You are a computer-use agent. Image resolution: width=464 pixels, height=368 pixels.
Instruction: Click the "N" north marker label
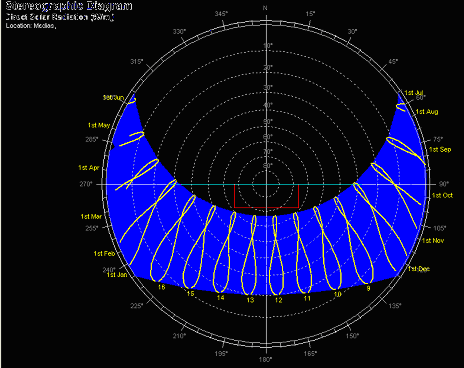[265, 8]
